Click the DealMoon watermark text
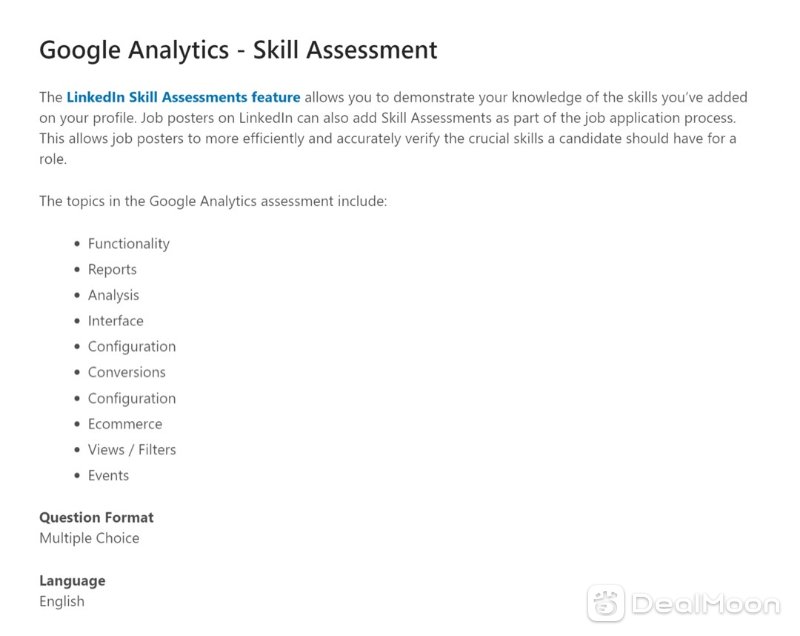 (x=706, y=604)
